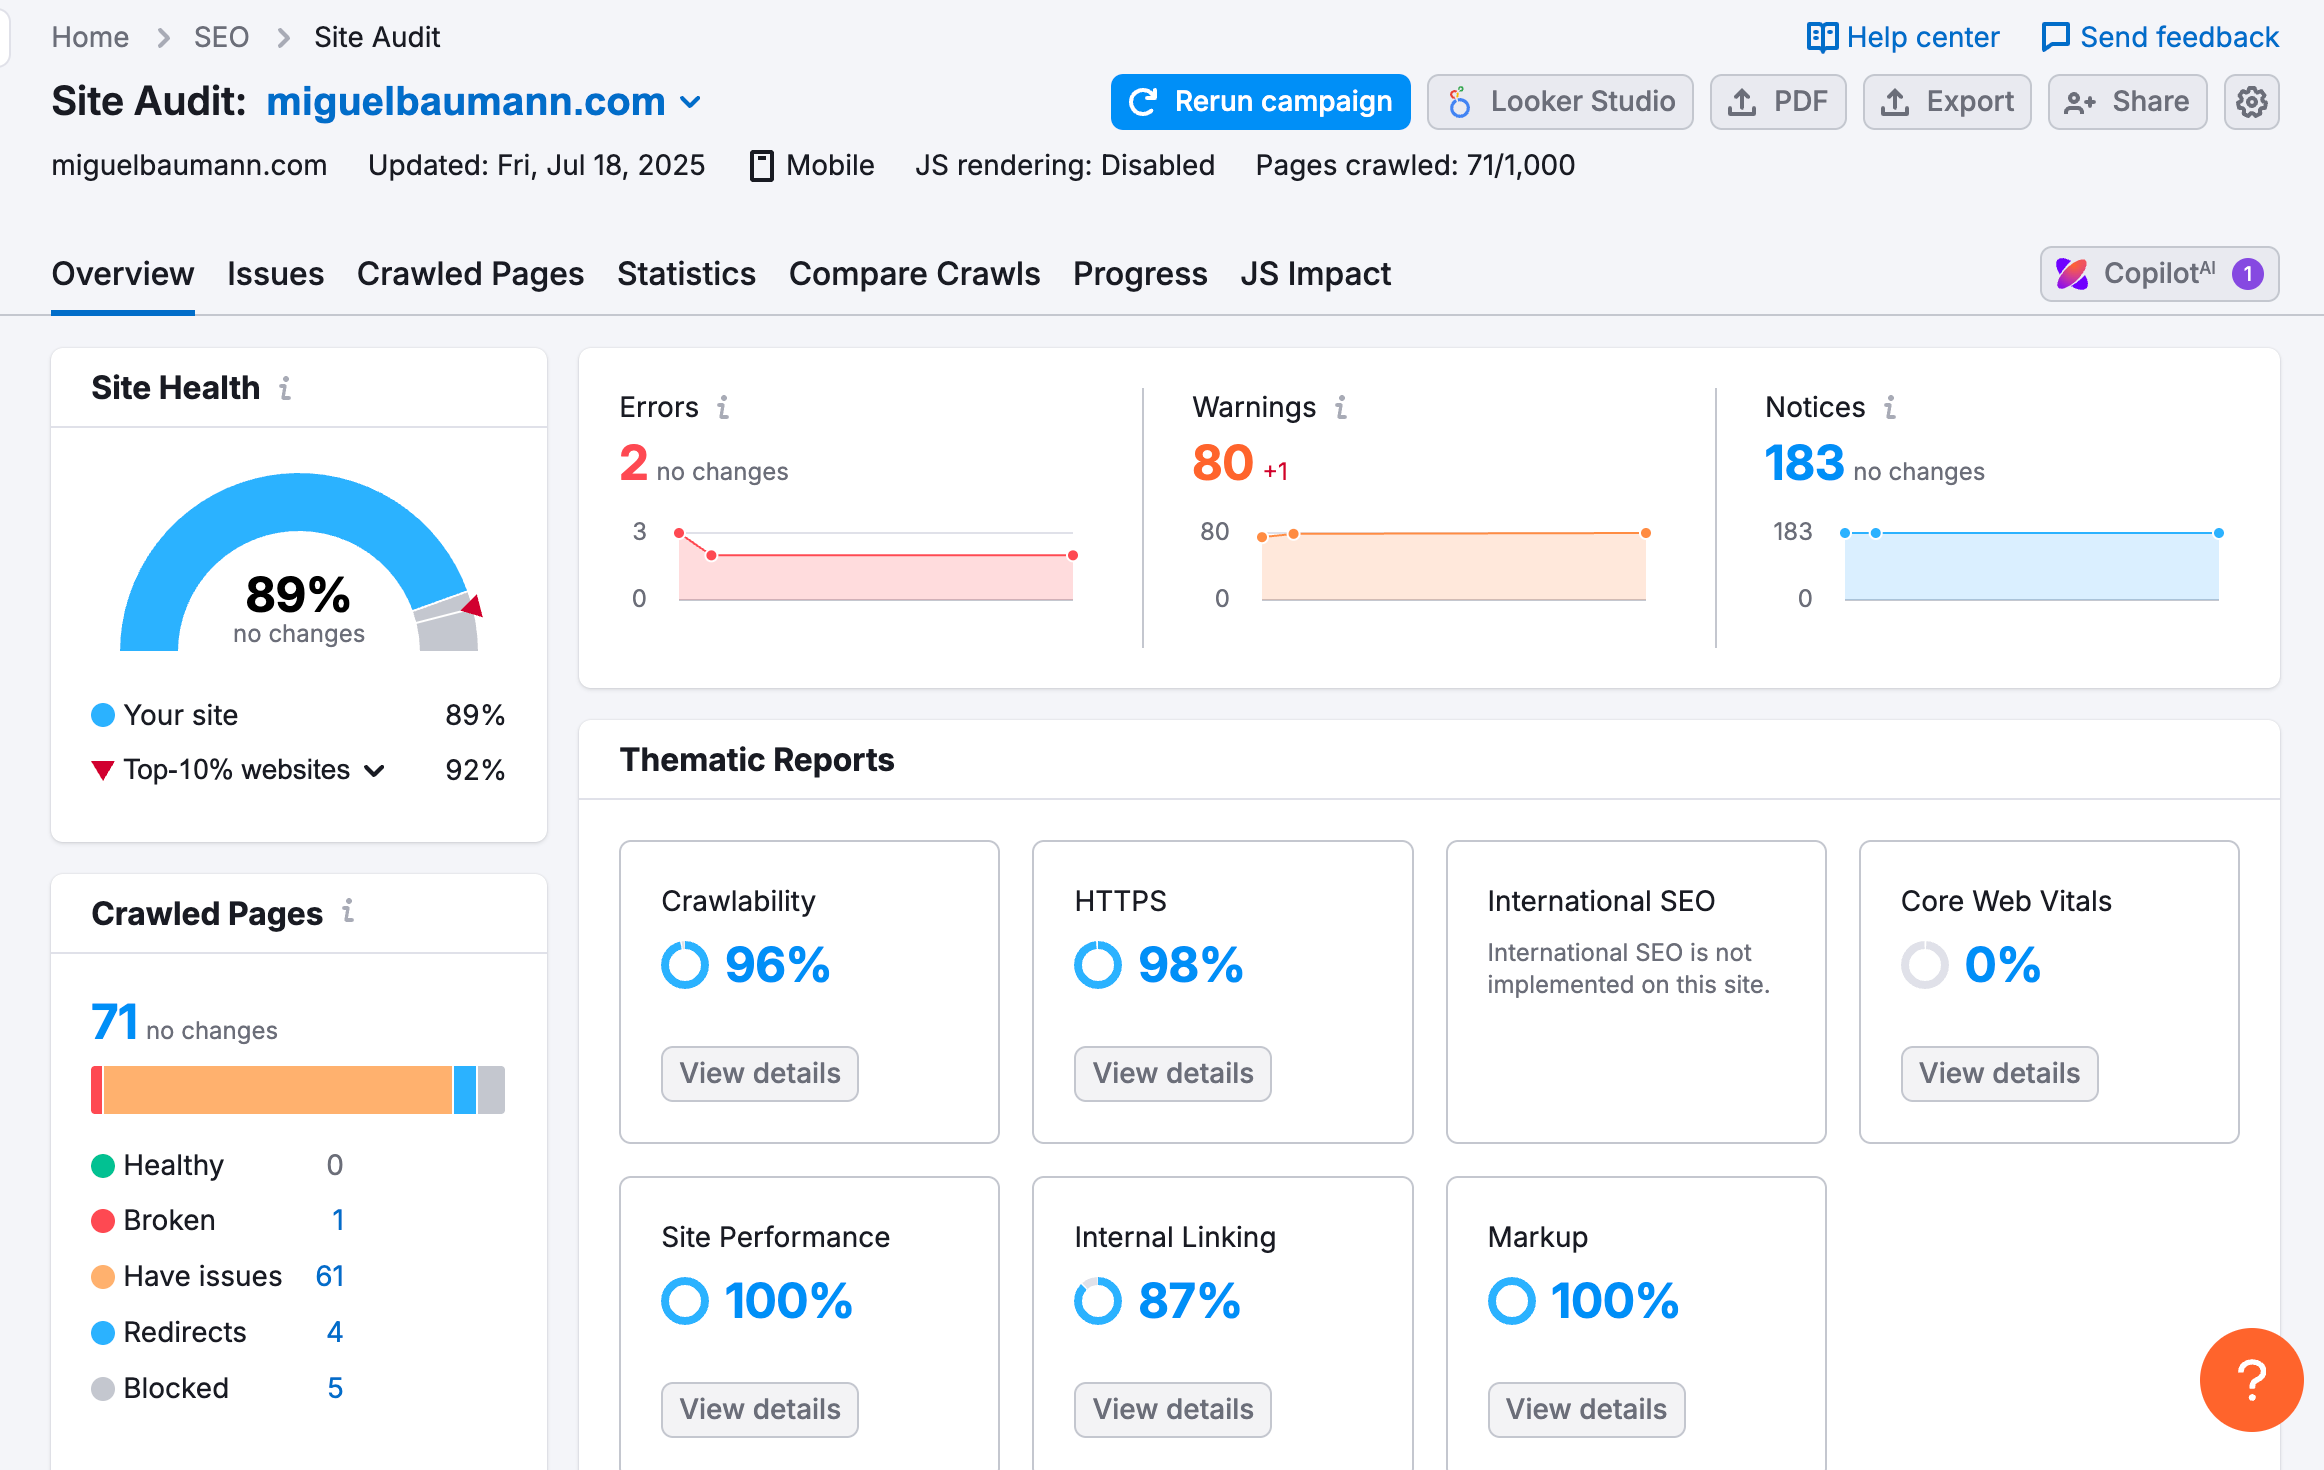The height and width of the screenshot is (1470, 2324).
Task: View details for Crawlability report
Action: pos(759,1073)
